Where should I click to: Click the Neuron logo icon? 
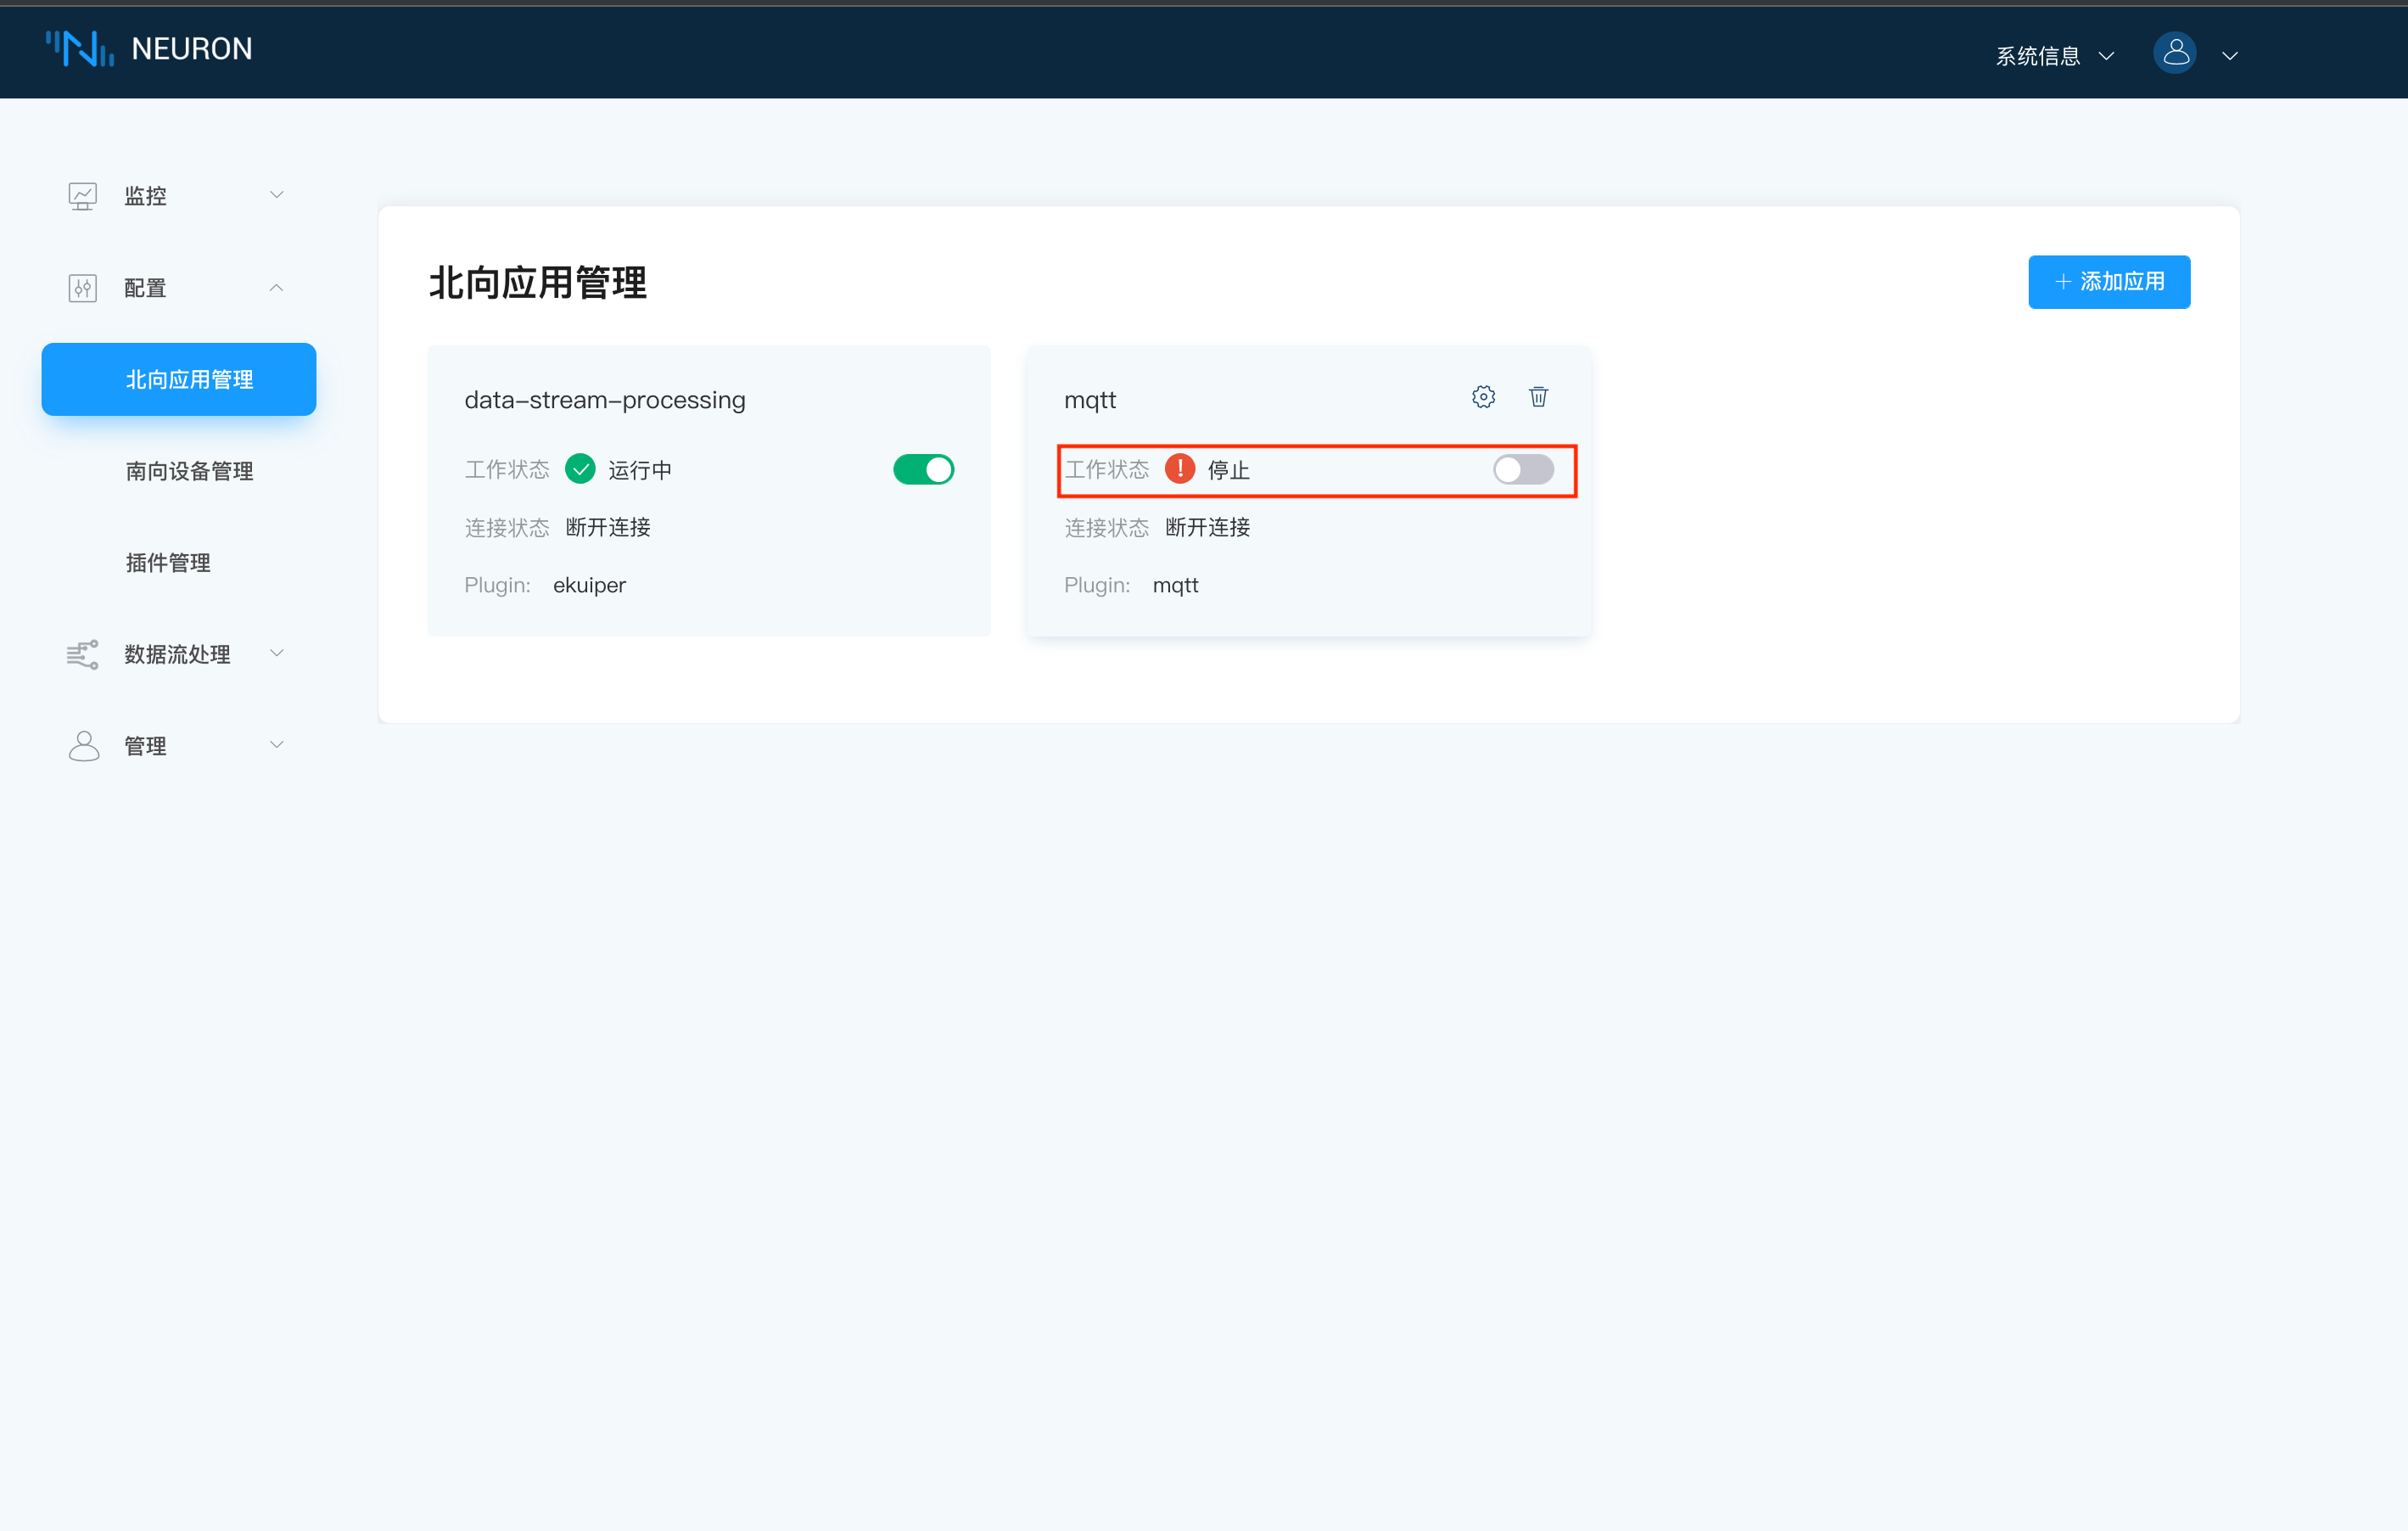tap(80, 48)
